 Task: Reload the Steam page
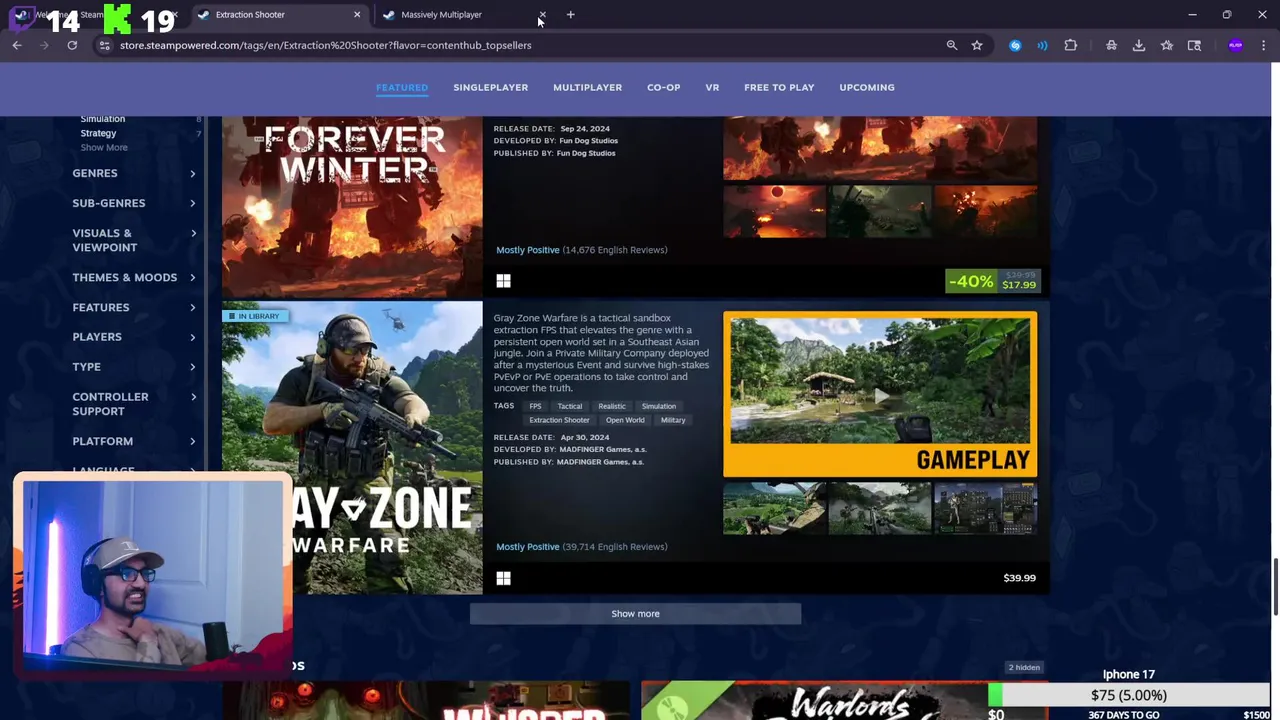72,45
